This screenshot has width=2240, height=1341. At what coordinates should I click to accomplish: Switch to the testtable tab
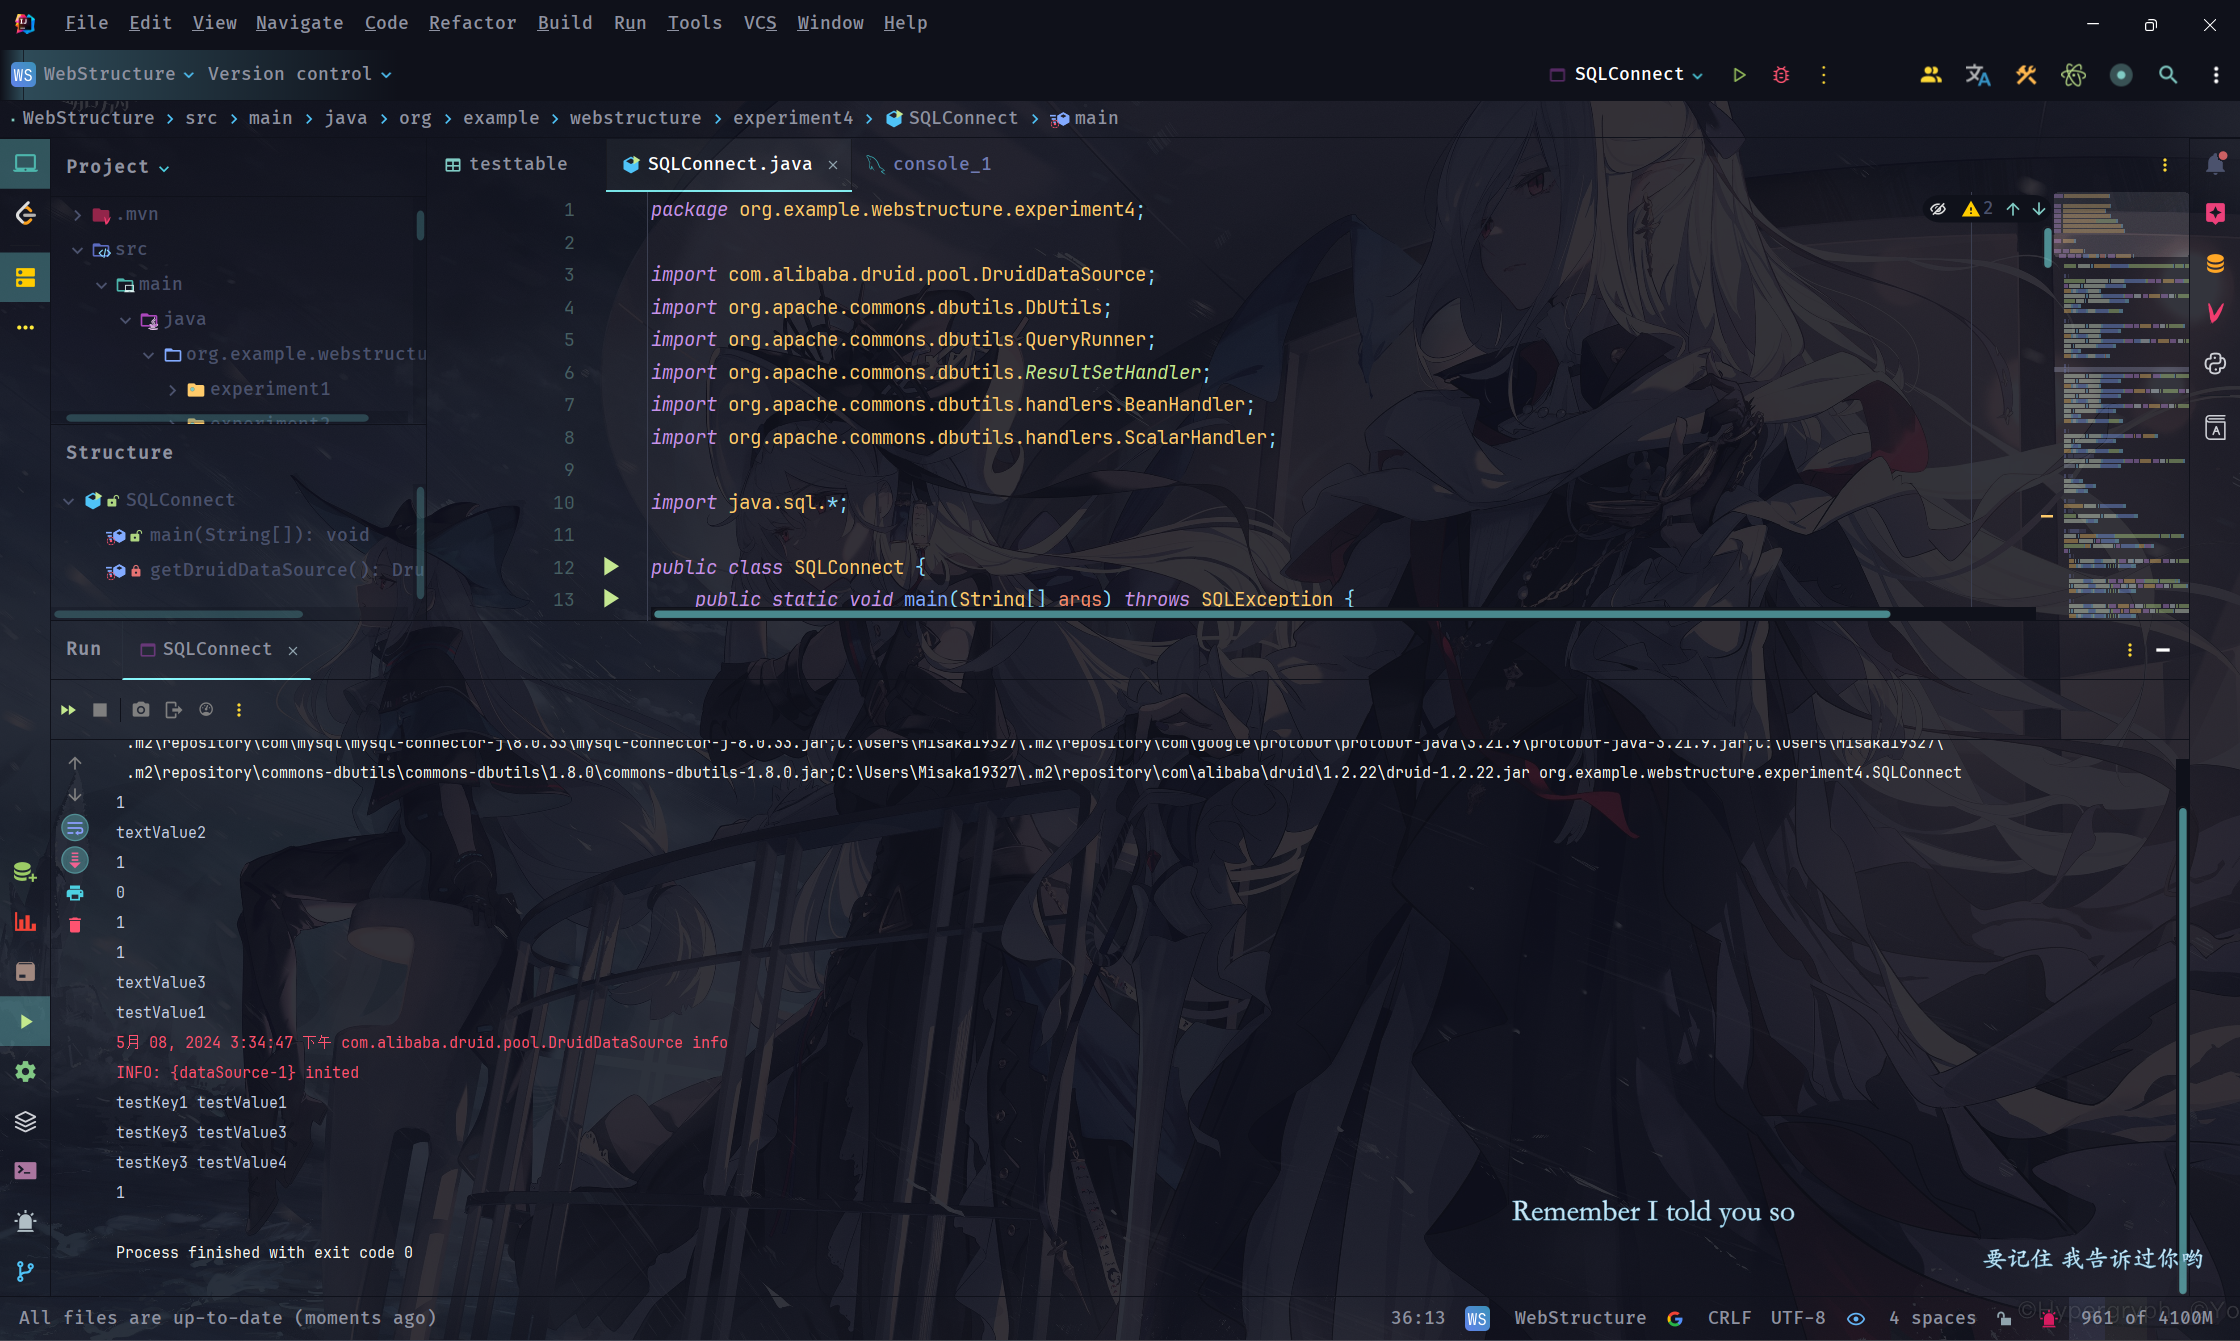coord(506,164)
